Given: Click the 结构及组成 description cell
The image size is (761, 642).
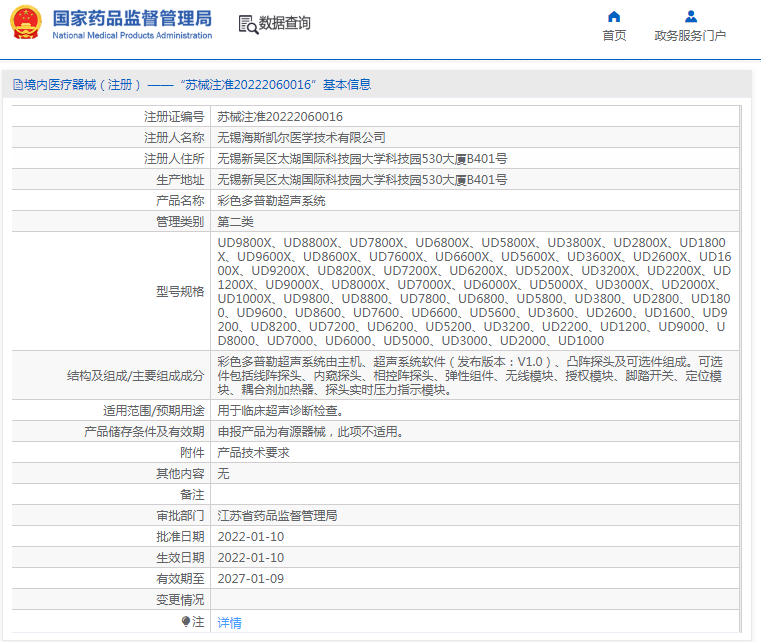Looking at the screenshot, I should coord(475,375).
